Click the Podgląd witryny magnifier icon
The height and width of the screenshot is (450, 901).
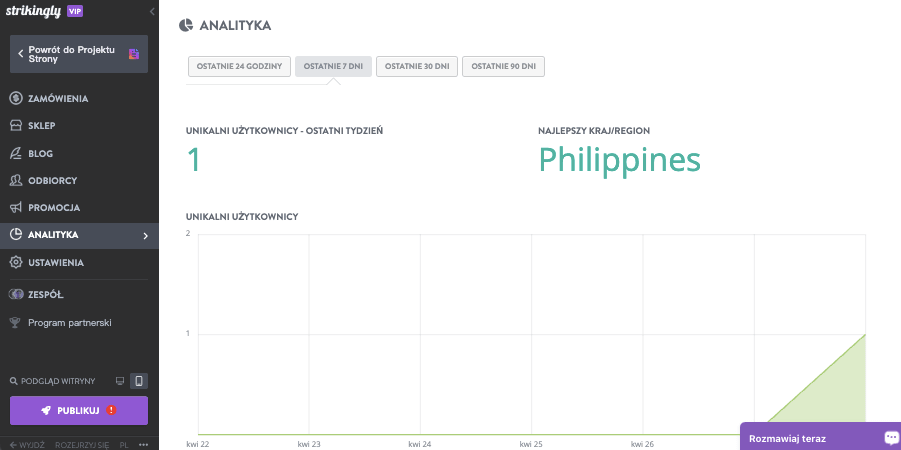pyautogui.click(x=14, y=381)
